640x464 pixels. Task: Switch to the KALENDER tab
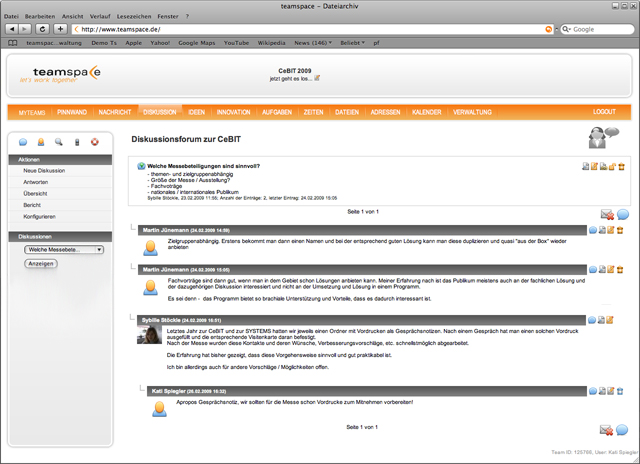tap(426, 112)
